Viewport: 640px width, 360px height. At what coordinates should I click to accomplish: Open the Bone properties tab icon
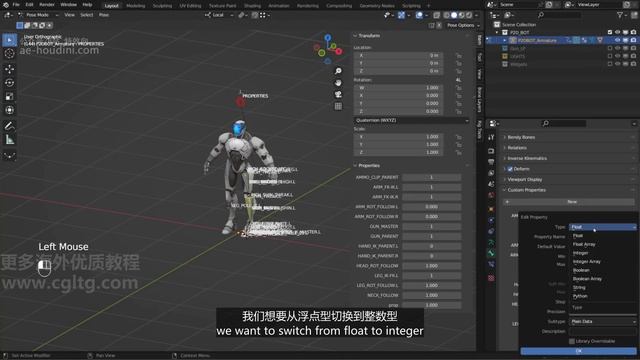pos(491,253)
